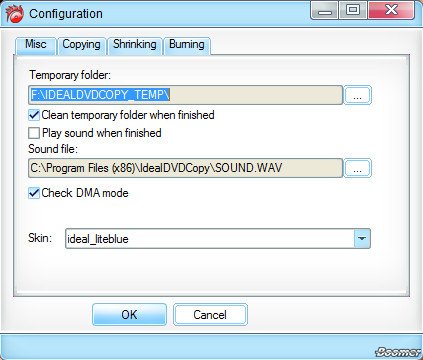Enable Play sound when finished
This screenshot has width=423, height=360.
tap(34, 133)
